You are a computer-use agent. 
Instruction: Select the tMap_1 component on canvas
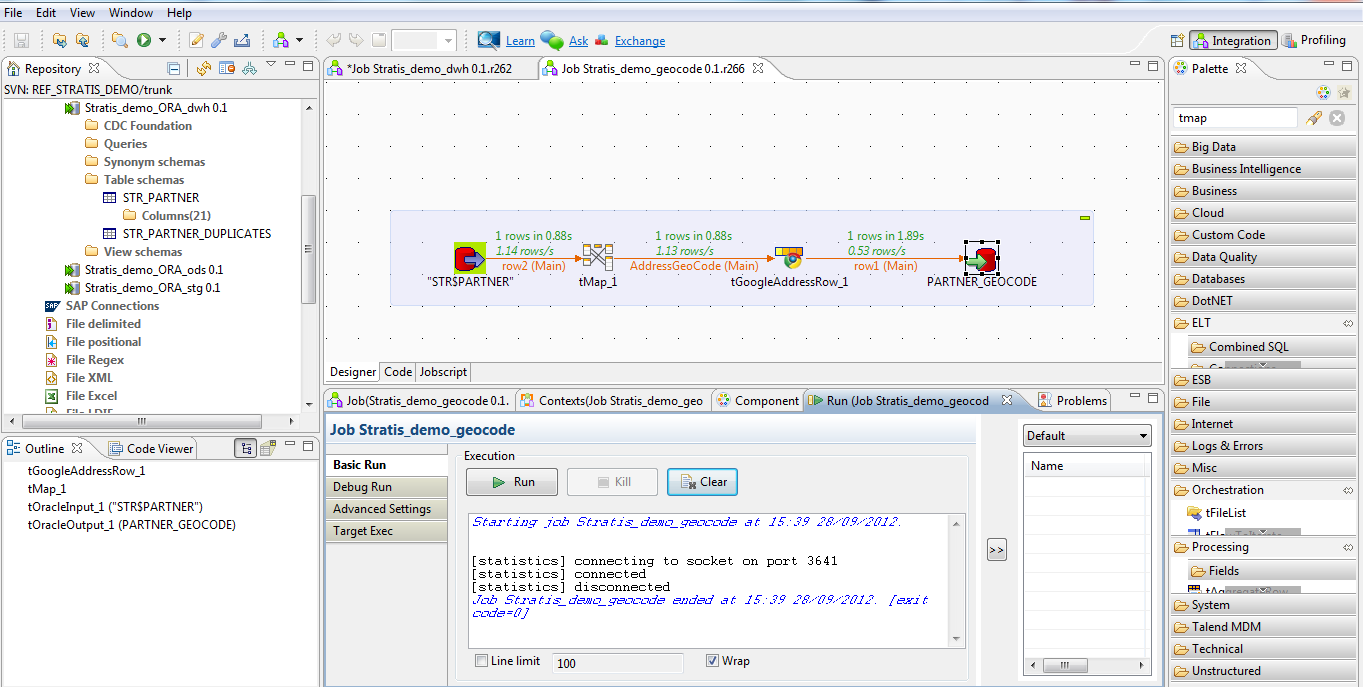598,258
